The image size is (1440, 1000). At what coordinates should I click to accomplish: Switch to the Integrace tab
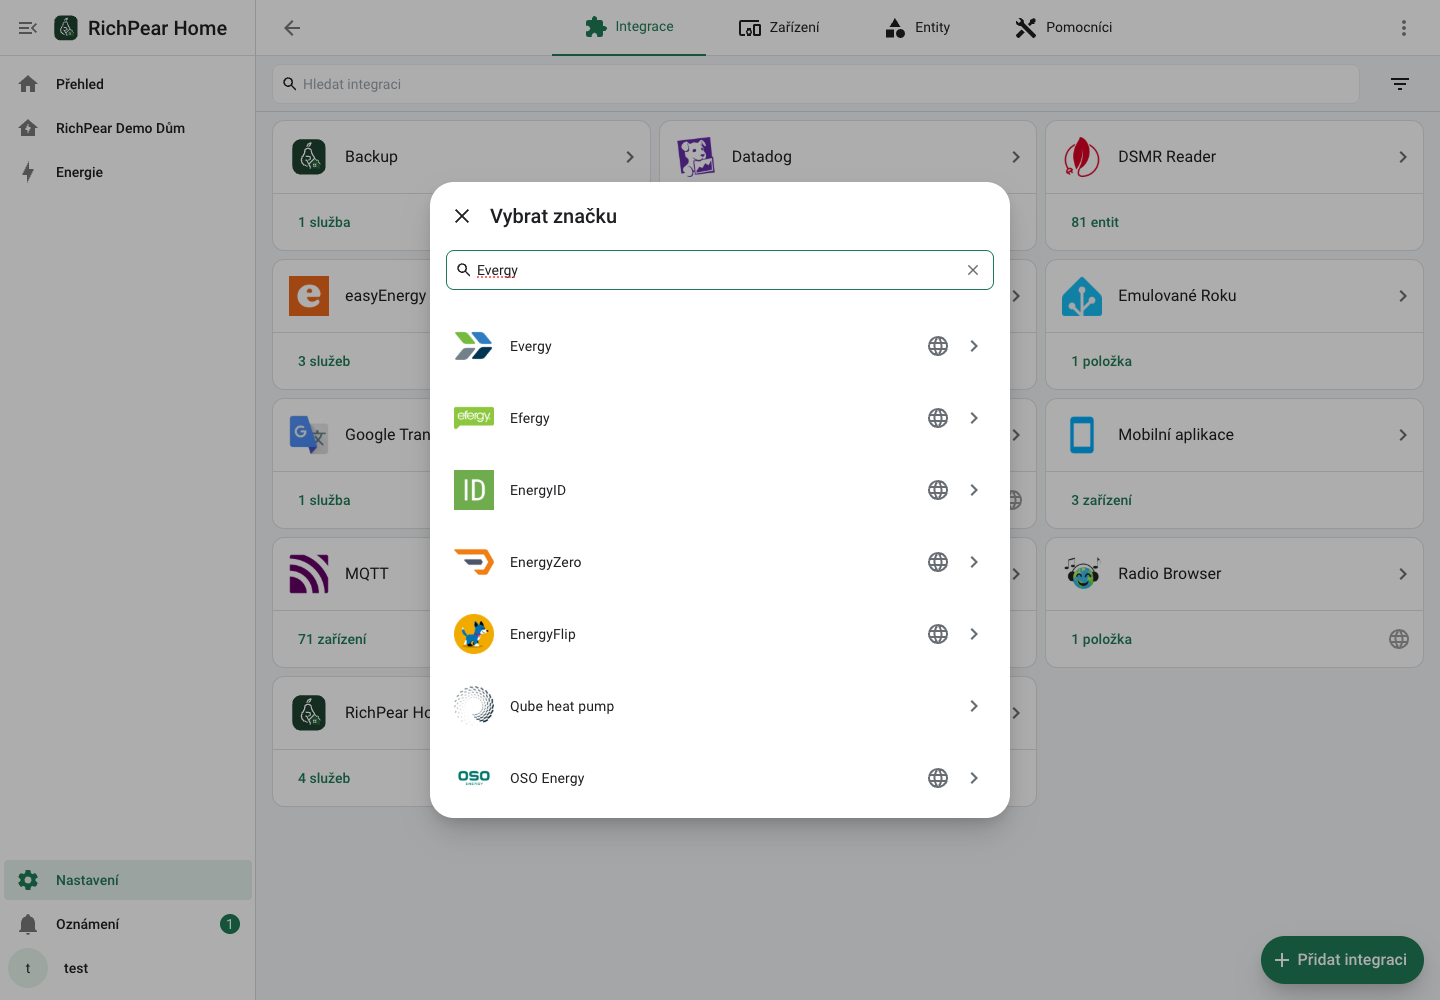pyautogui.click(x=629, y=27)
